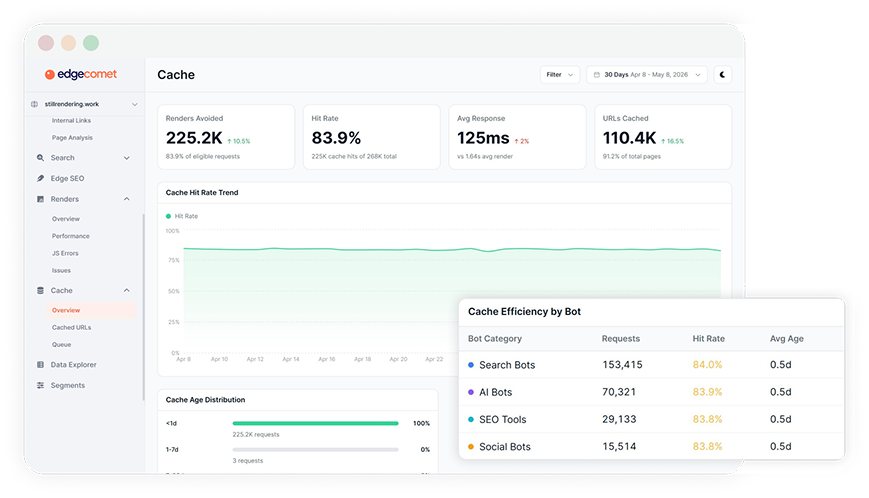Click the purple AI Bots color dot
This screenshot has width=869, height=498.
[x=471, y=392]
